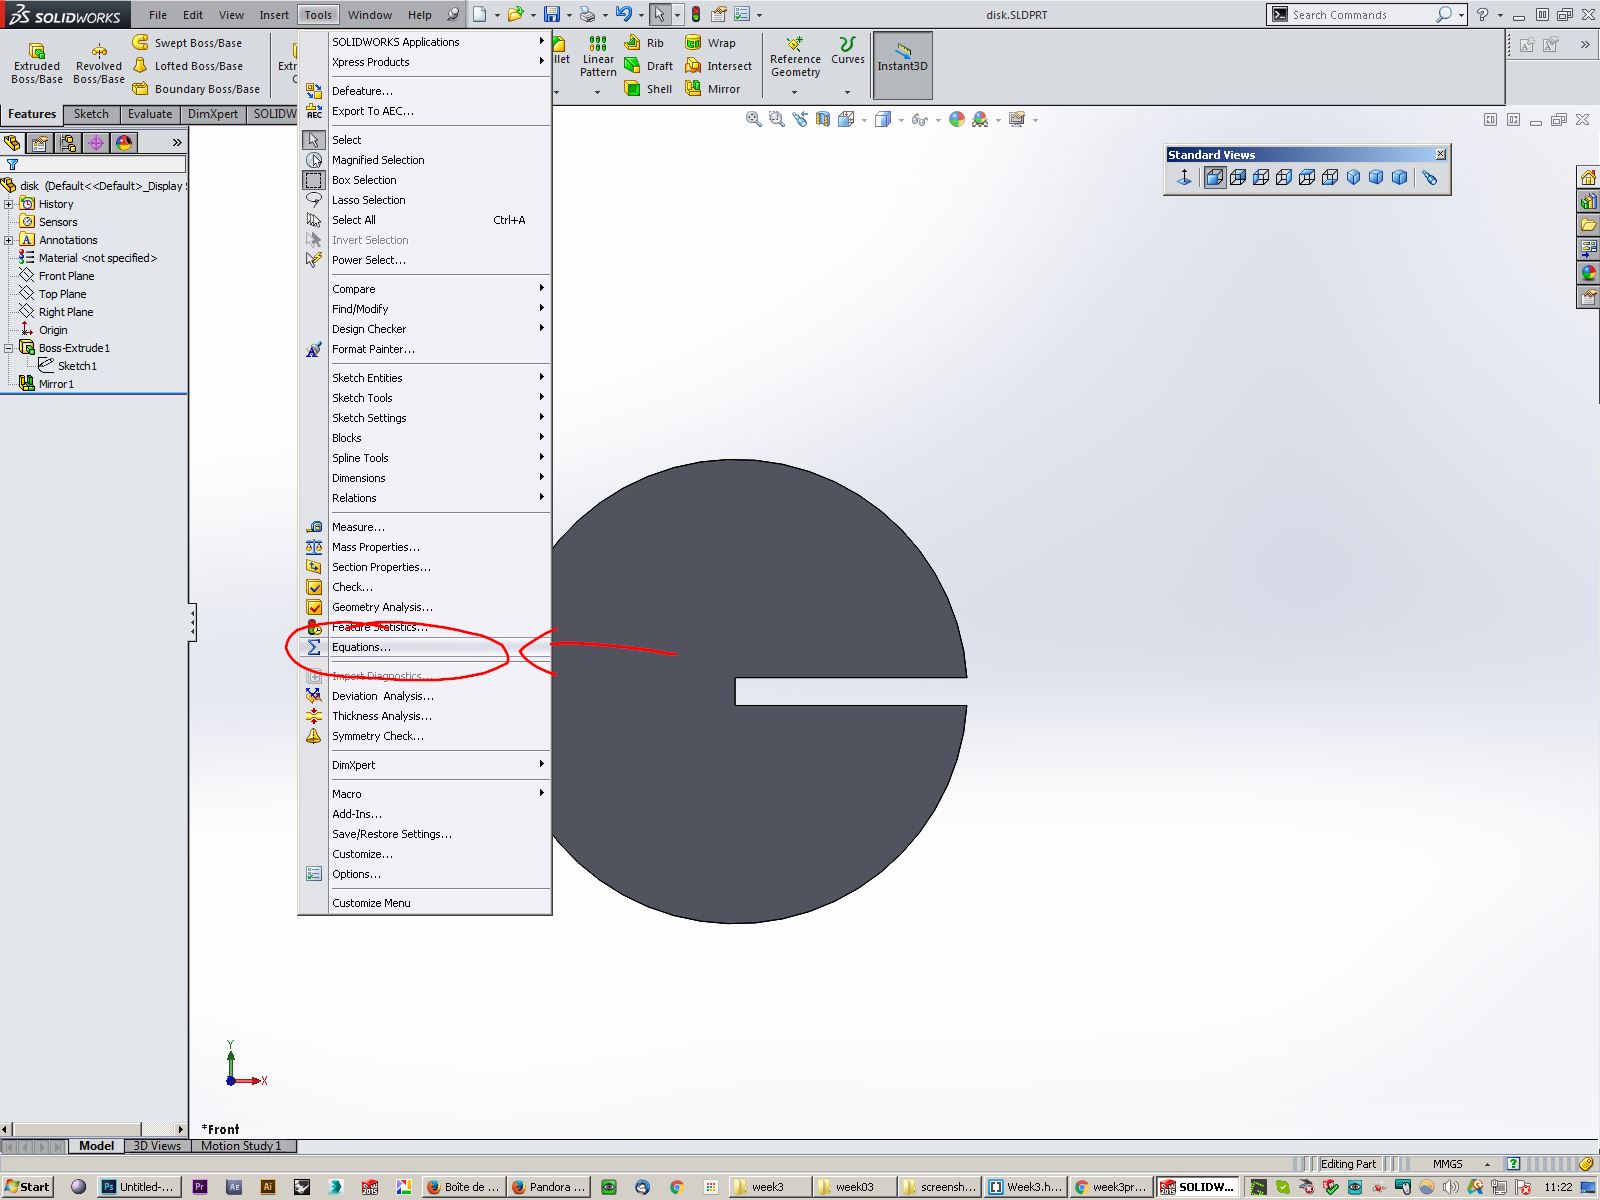The height and width of the screenshot is (1200, 1600).
Task: Switch to the Evaluate tab
Action: tap(150, 114)
